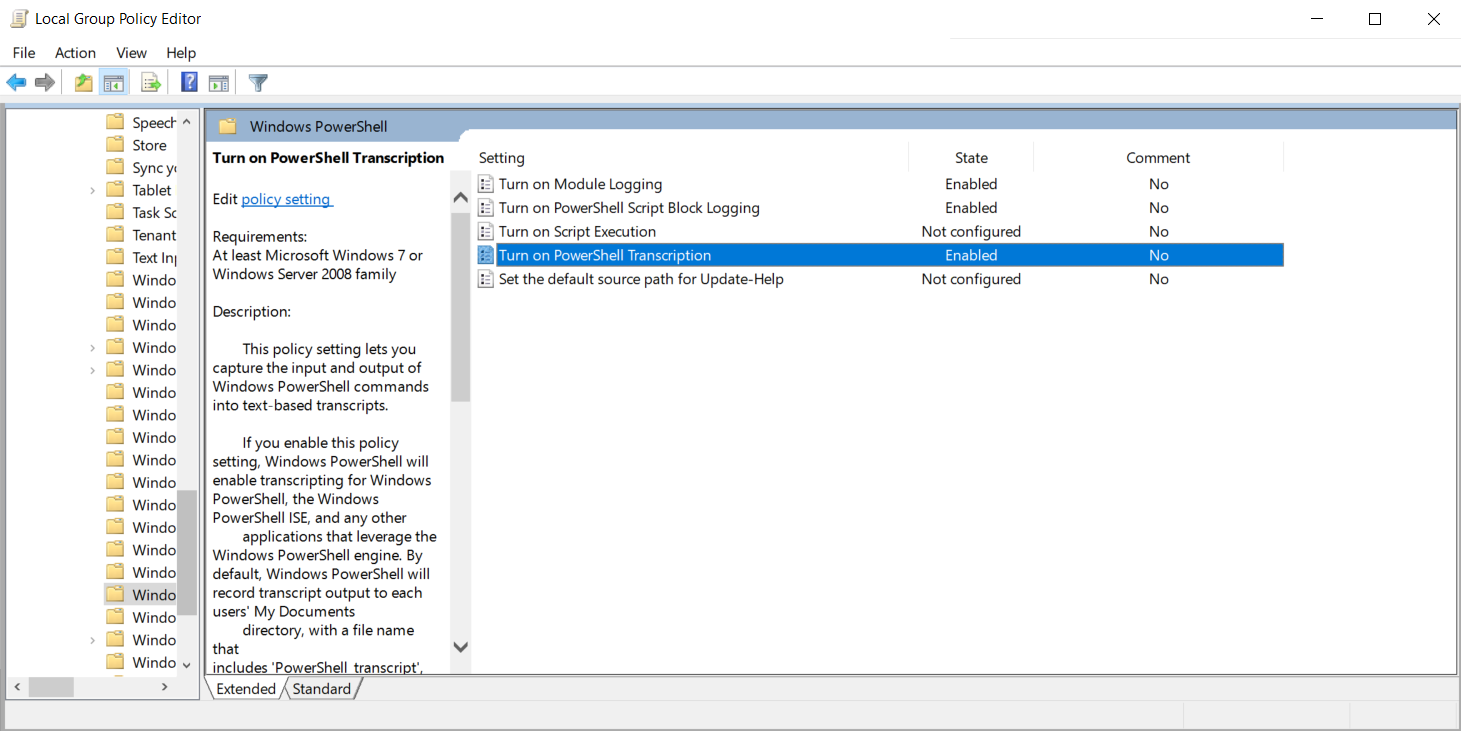Switch to the Standard tab
The height and width of the screenshot is (731, 1461).
[322, 689]
